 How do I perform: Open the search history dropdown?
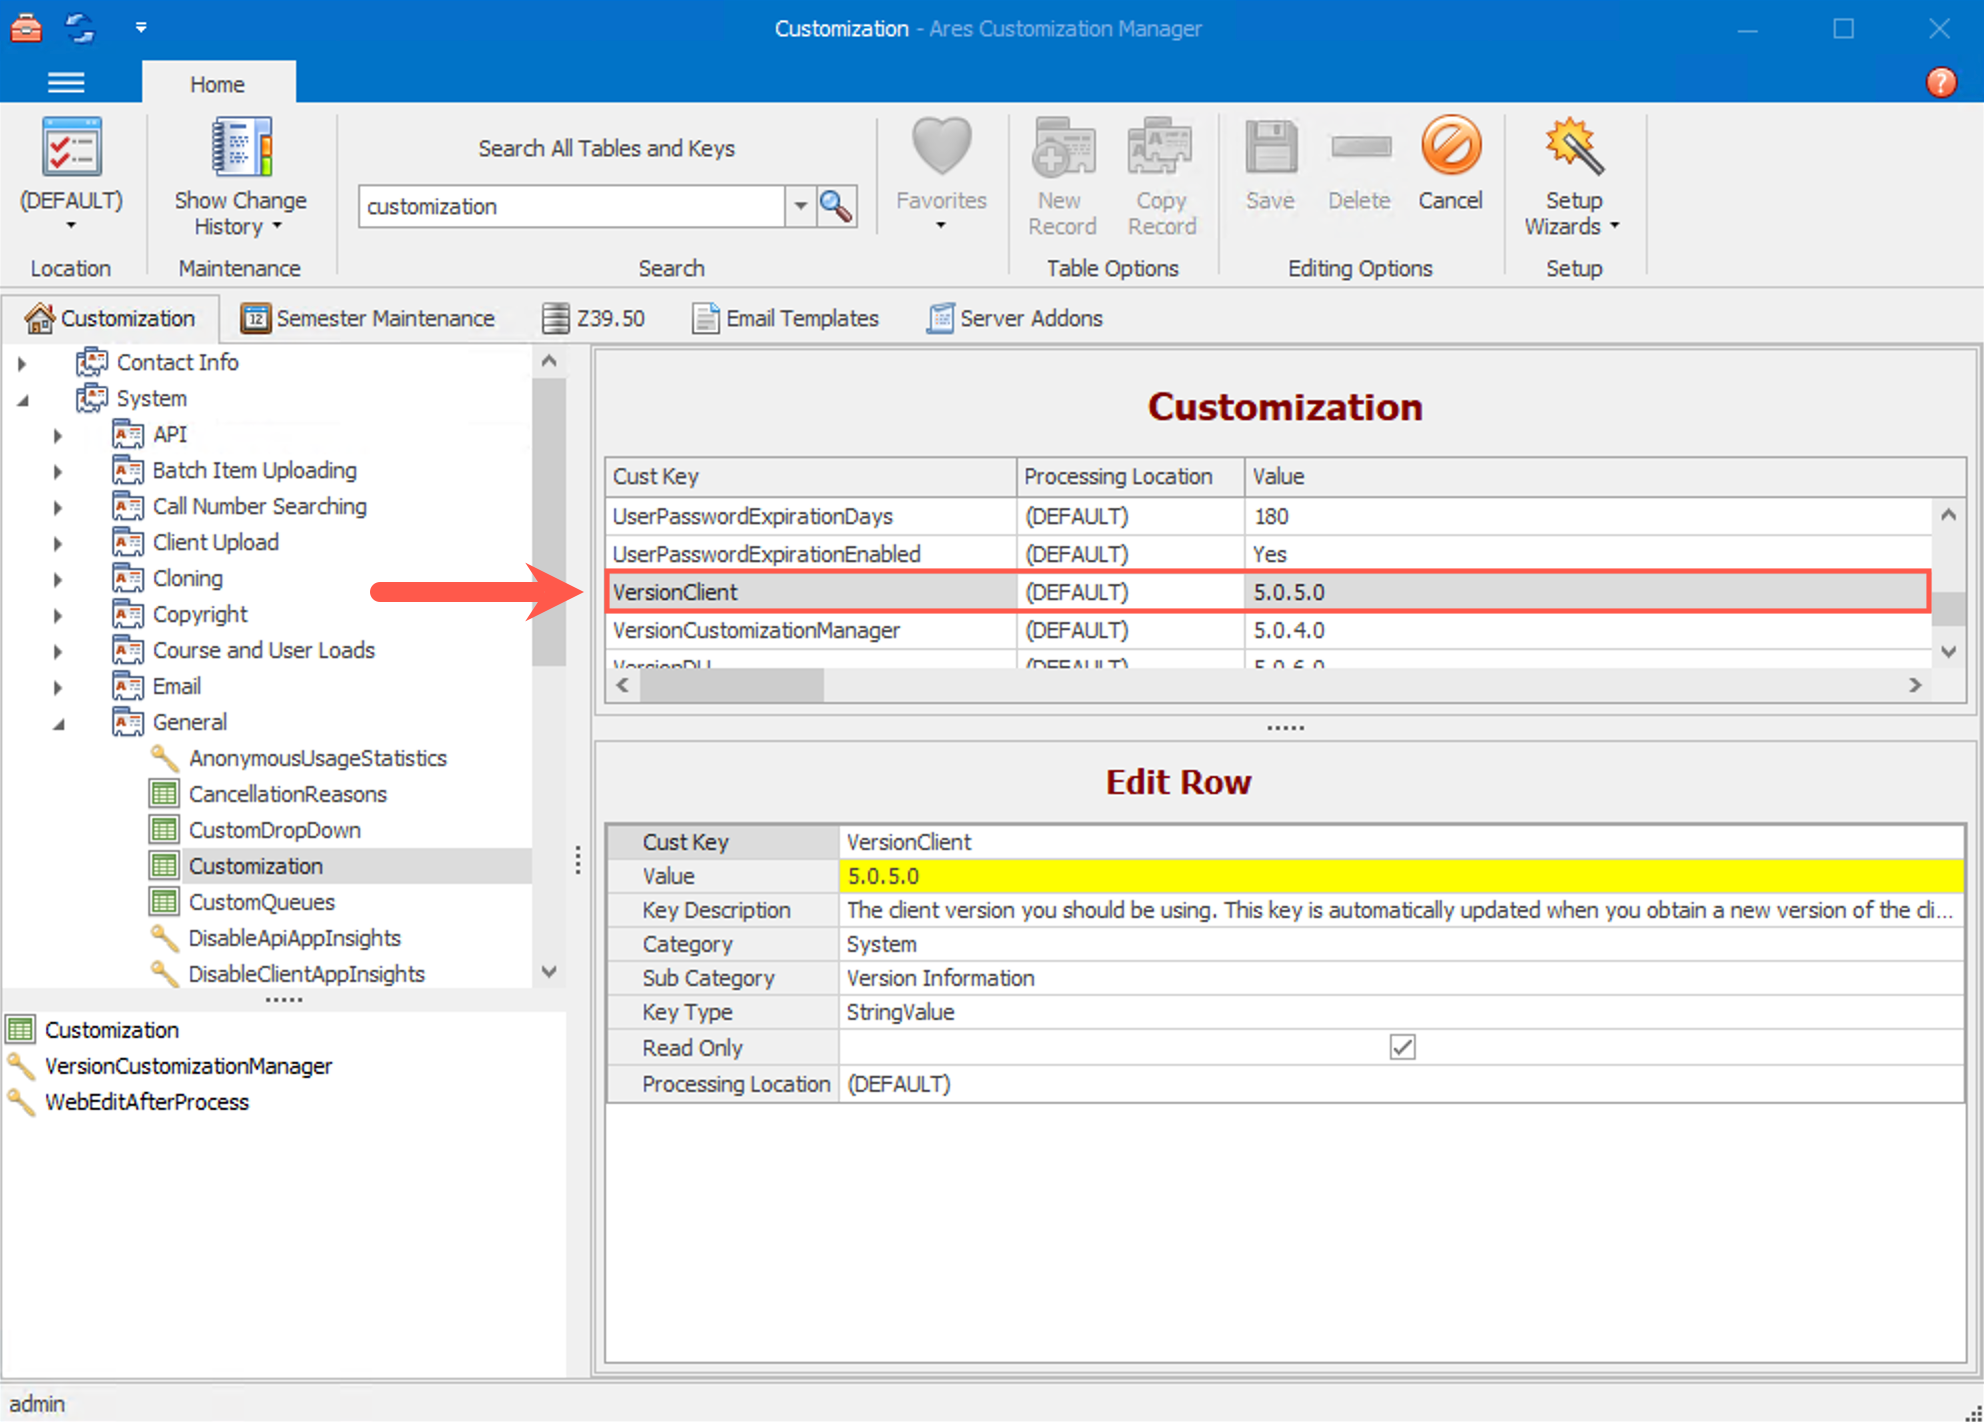(799, 206)
